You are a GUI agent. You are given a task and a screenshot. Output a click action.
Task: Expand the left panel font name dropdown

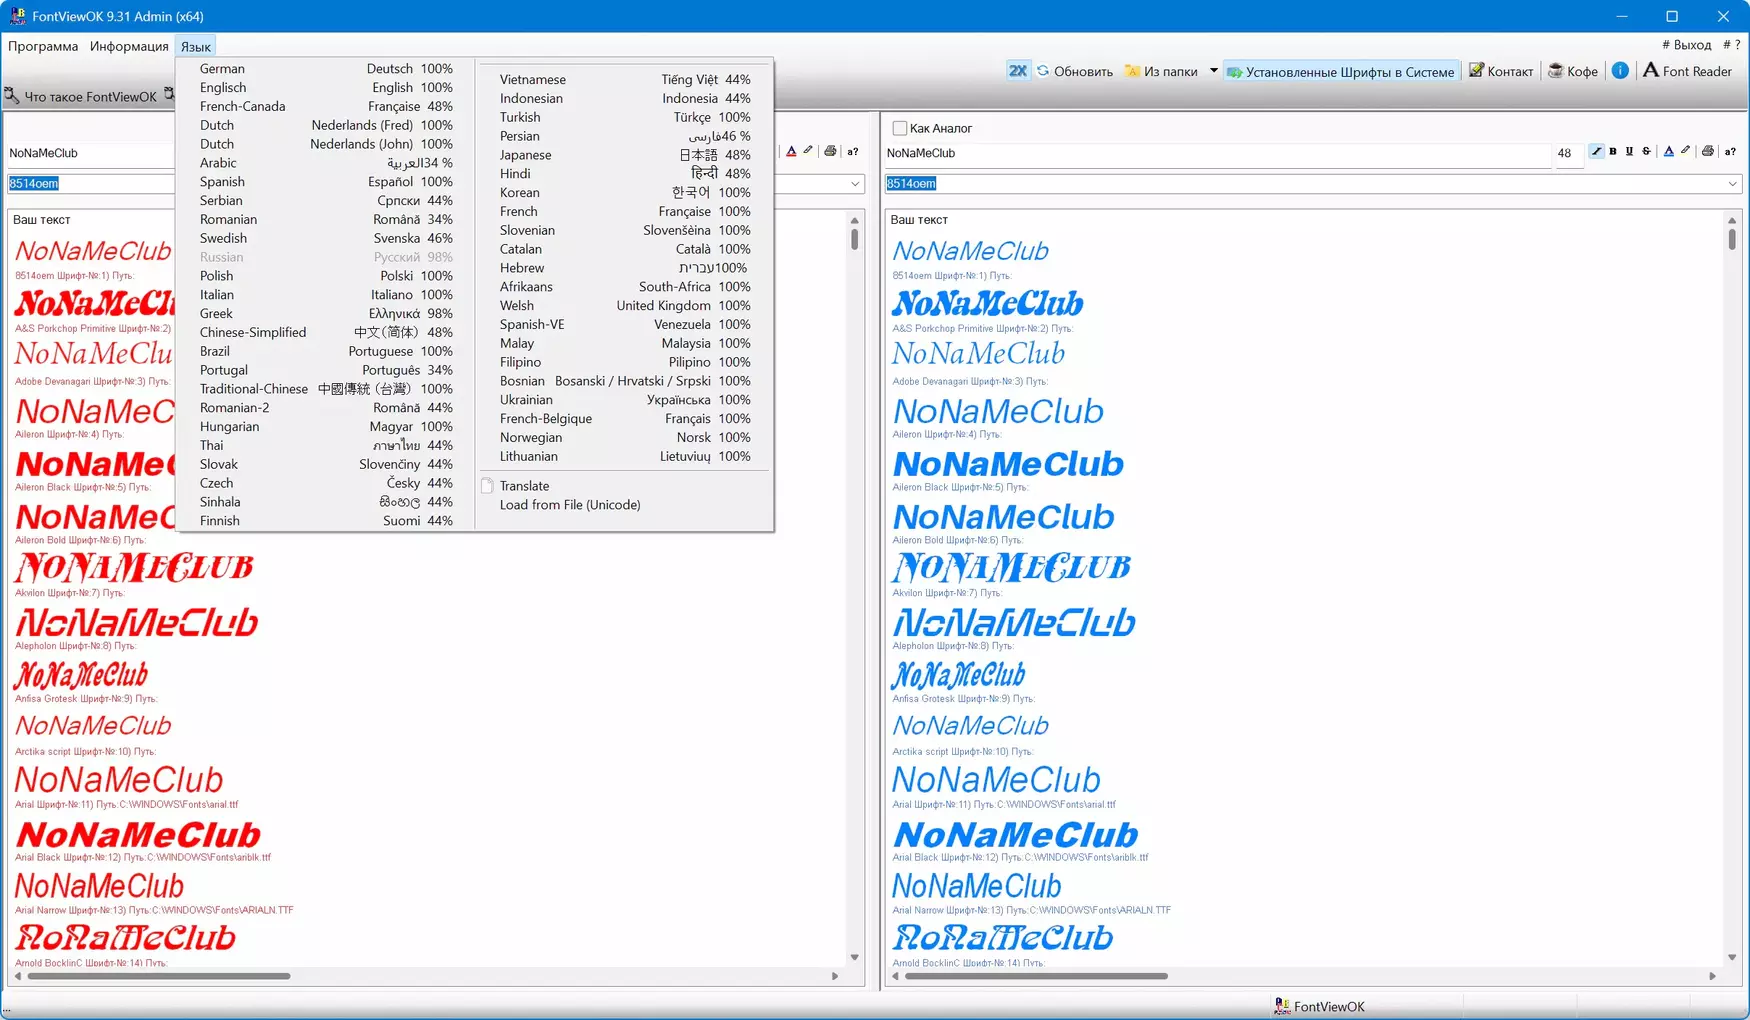(855, 184)
